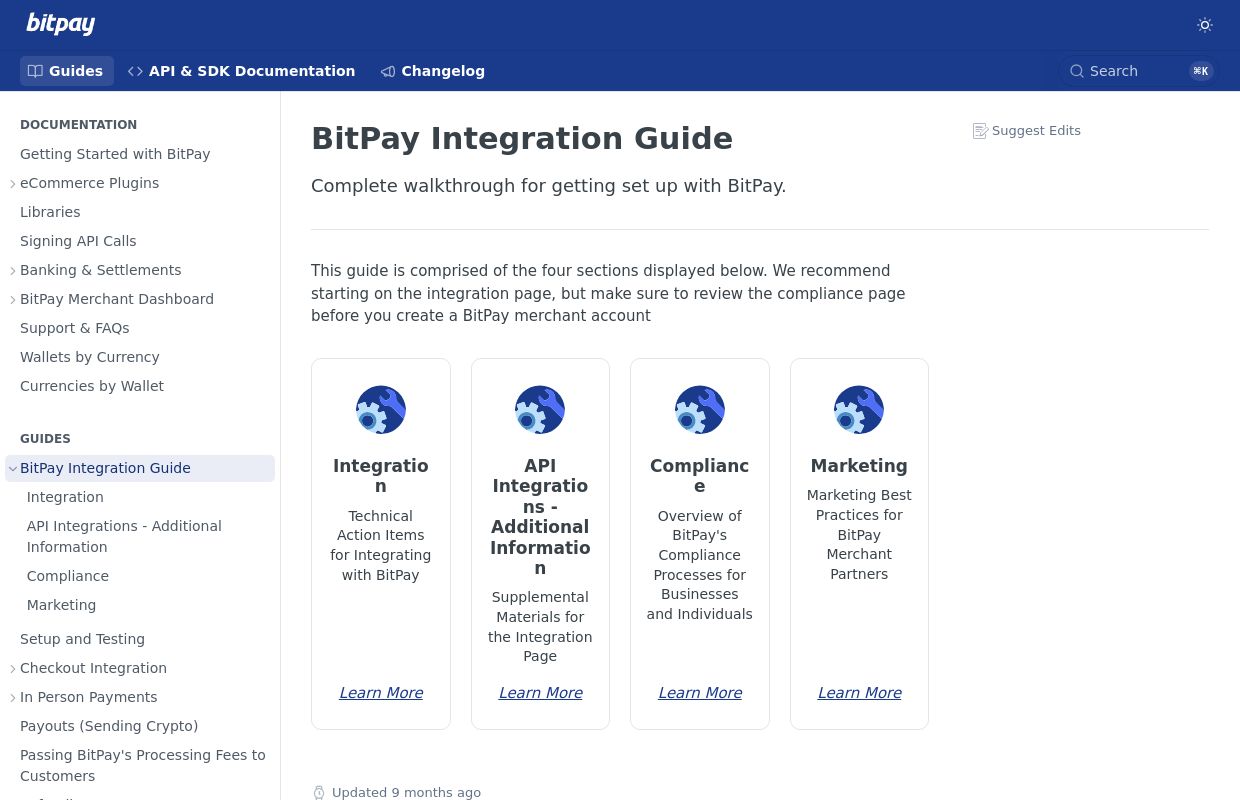Click the Integration card heading
This screenshot has width=1240, height=800.
(381, 476)
